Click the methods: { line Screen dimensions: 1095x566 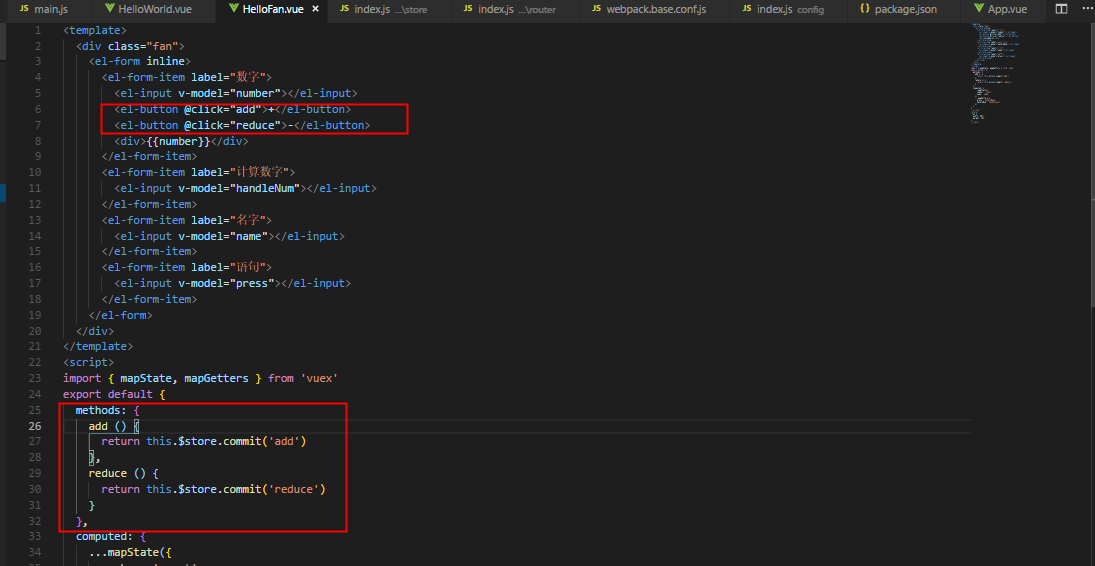tap(108, 410)
